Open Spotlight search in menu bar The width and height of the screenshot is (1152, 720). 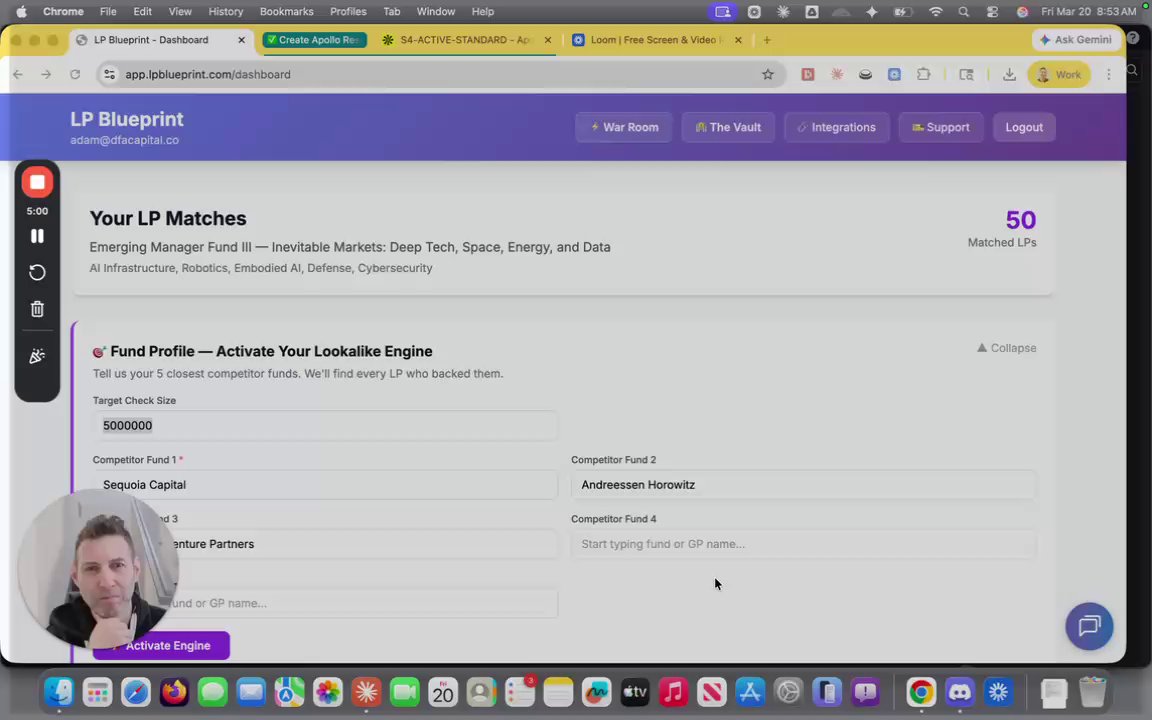pyautogui.click(x=963, y=12)
